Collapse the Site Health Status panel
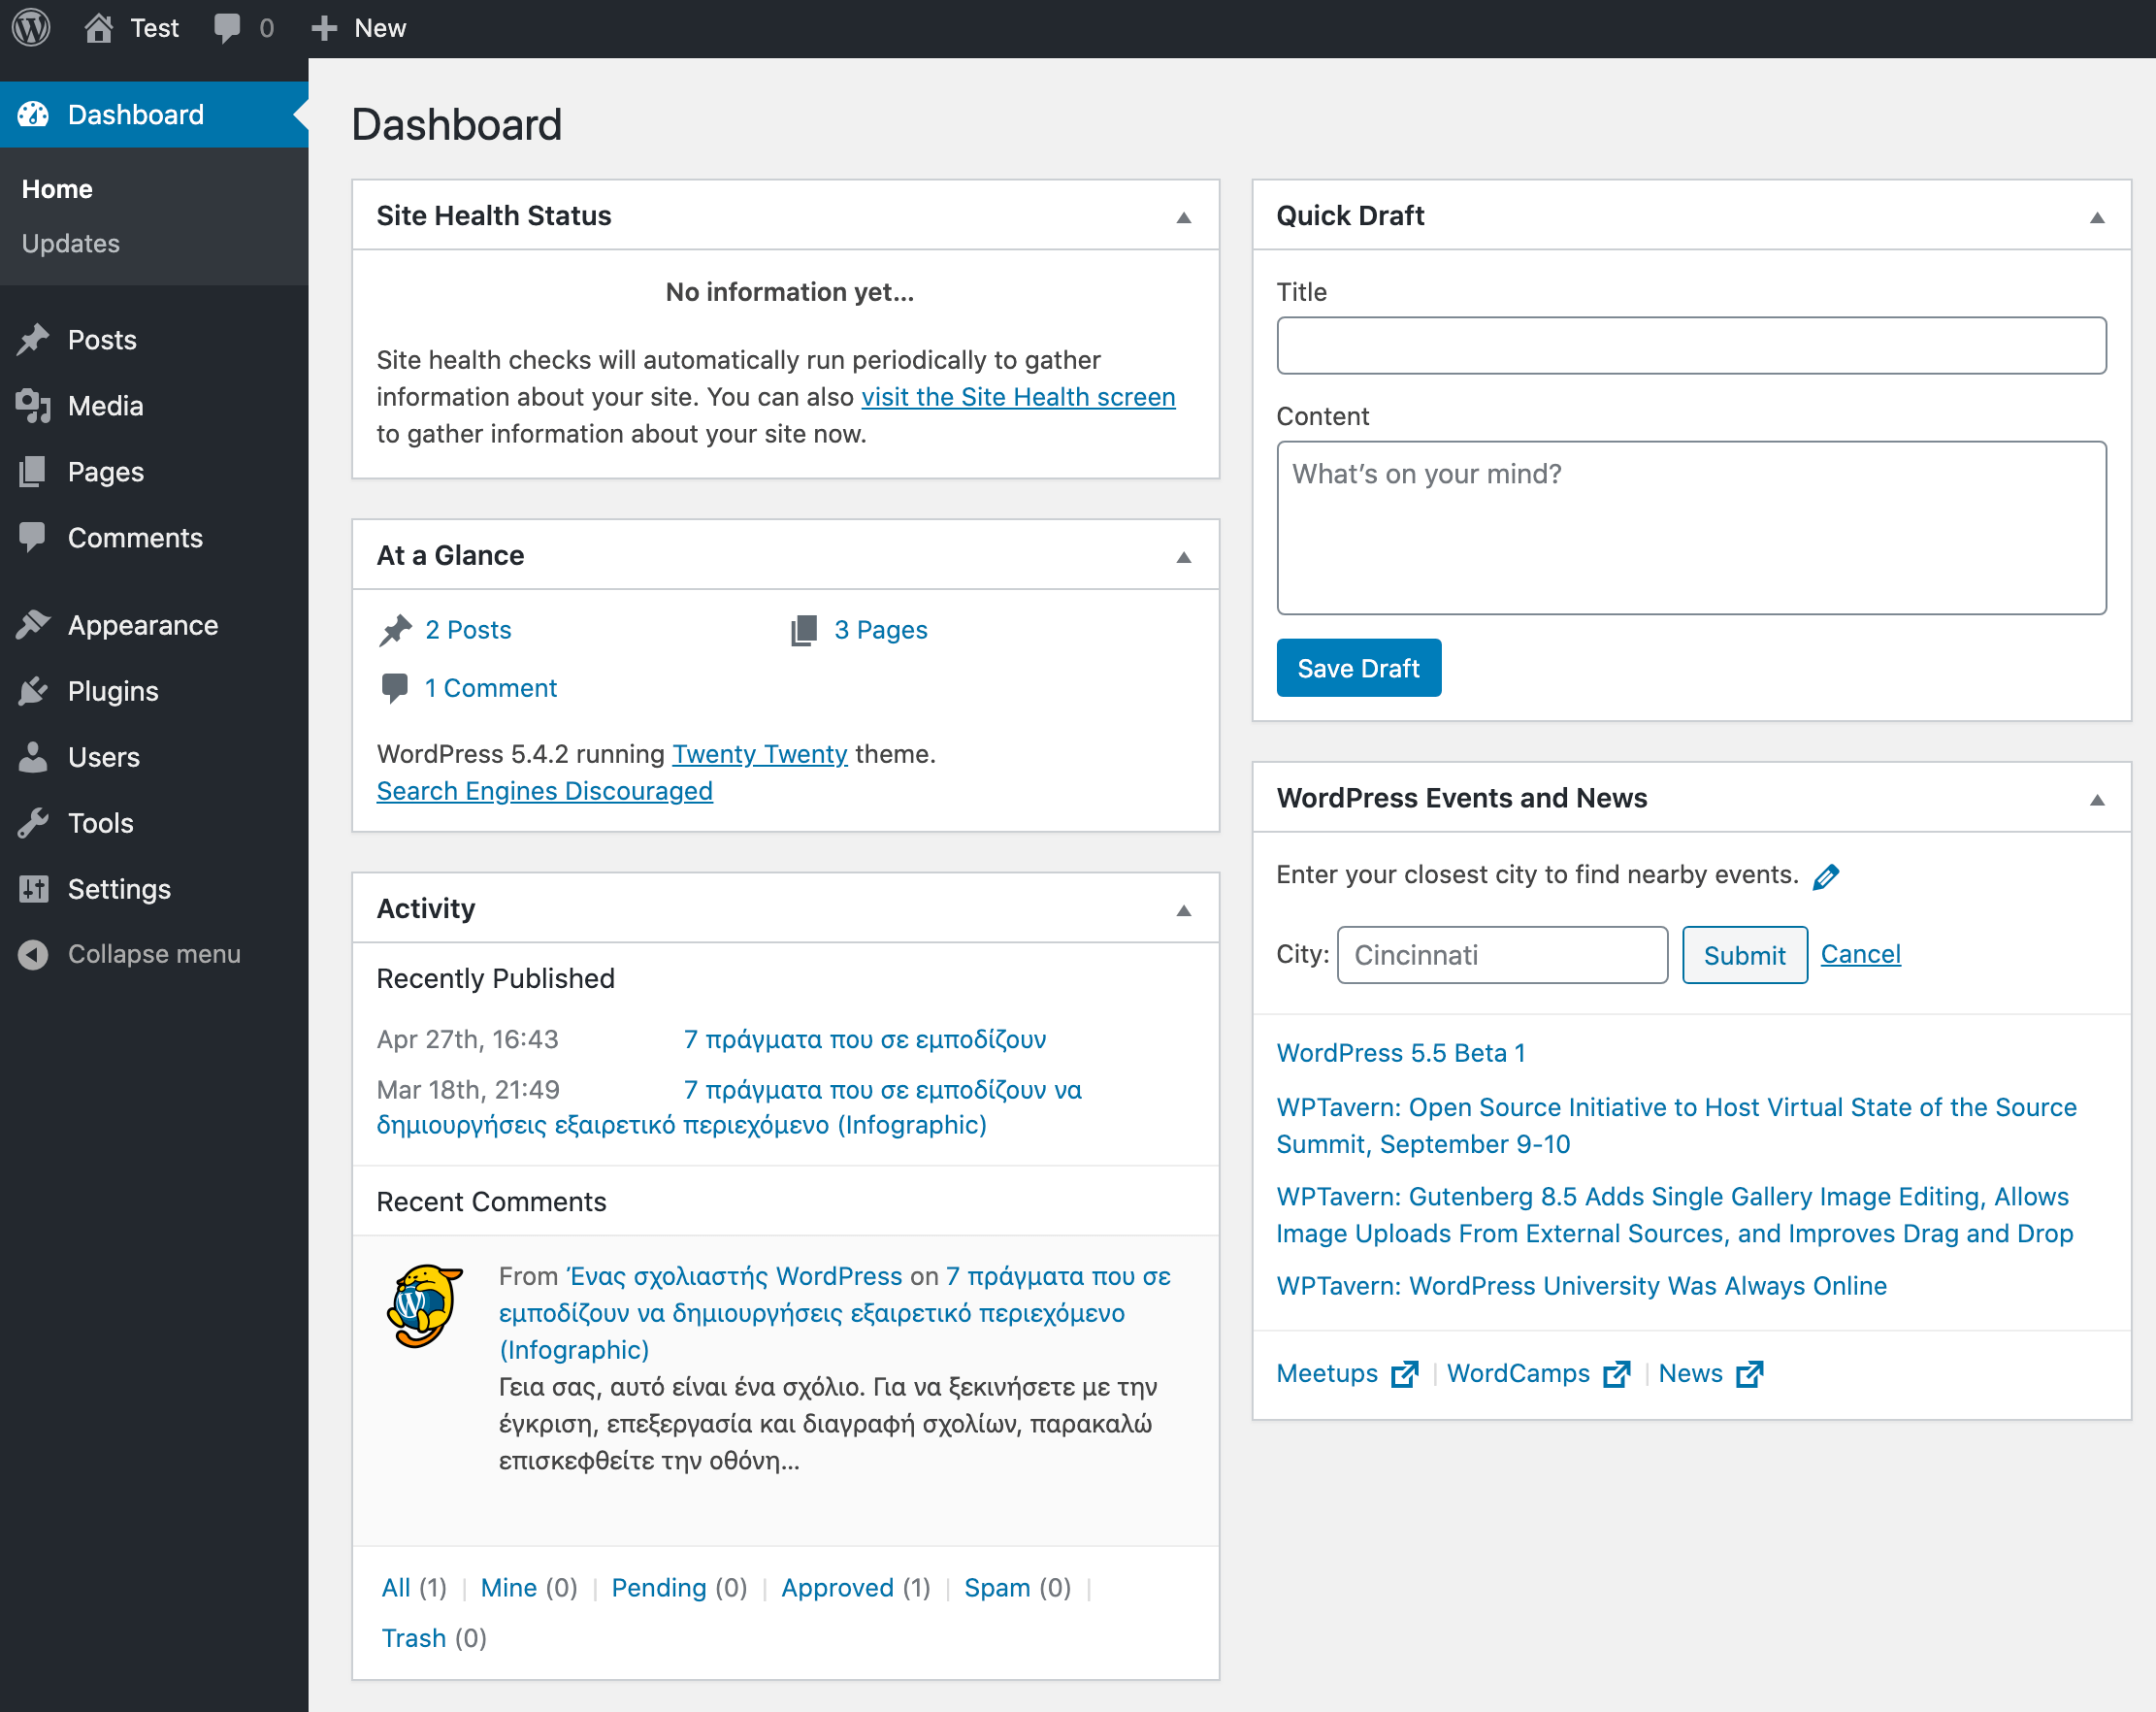This screenshot has width=2156, height=1712. pos(1184,217)
